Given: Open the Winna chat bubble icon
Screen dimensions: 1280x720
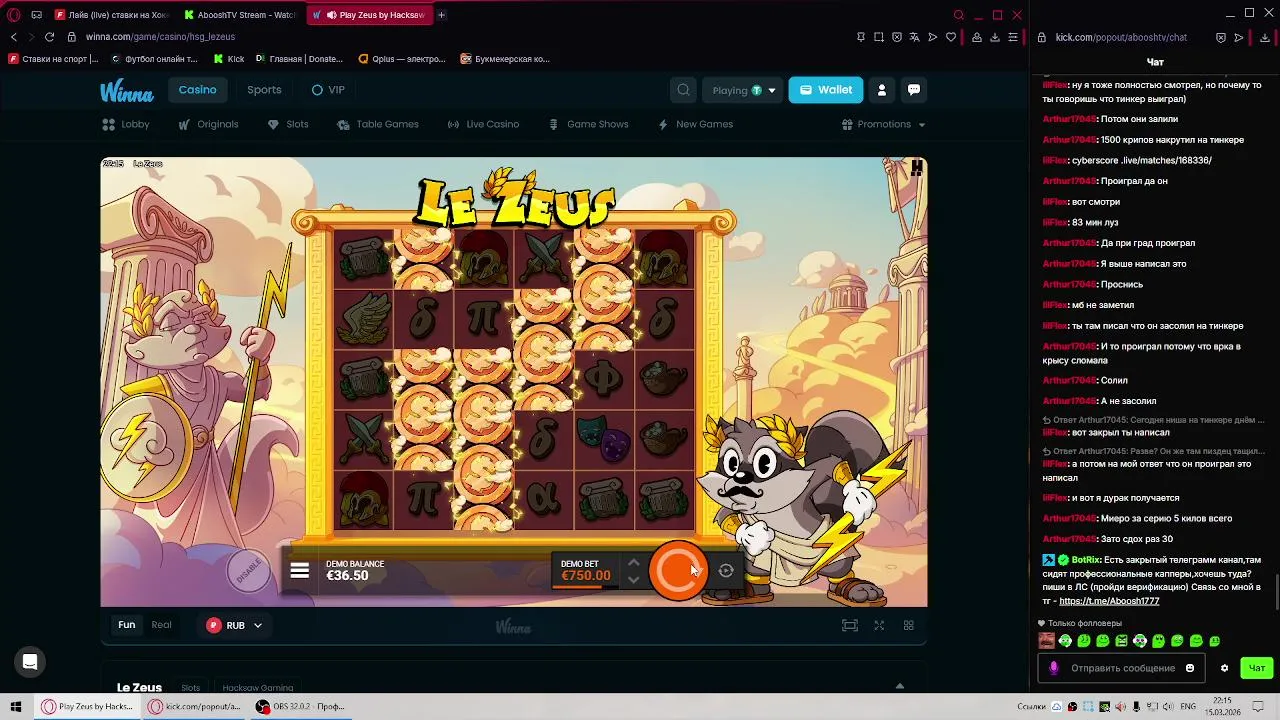Looking at the screenshot, I should [914, 90].
